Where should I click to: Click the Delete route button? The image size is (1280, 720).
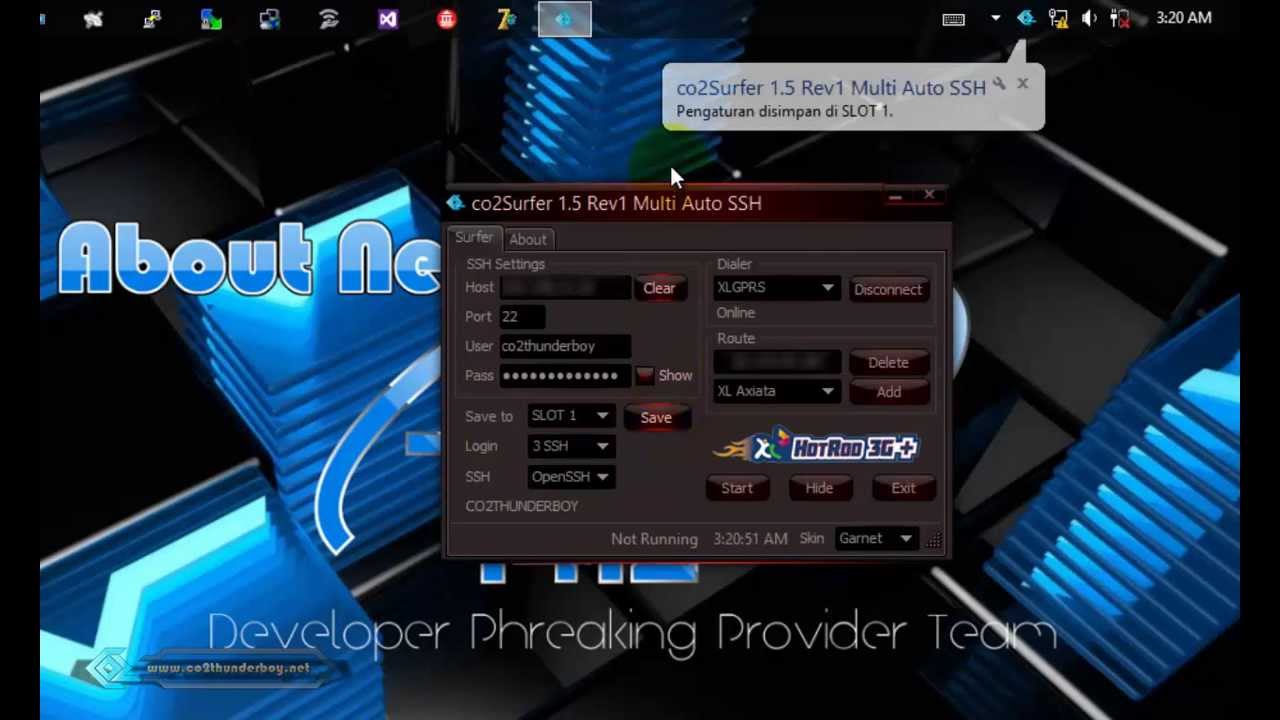click(x=888, y=362)
